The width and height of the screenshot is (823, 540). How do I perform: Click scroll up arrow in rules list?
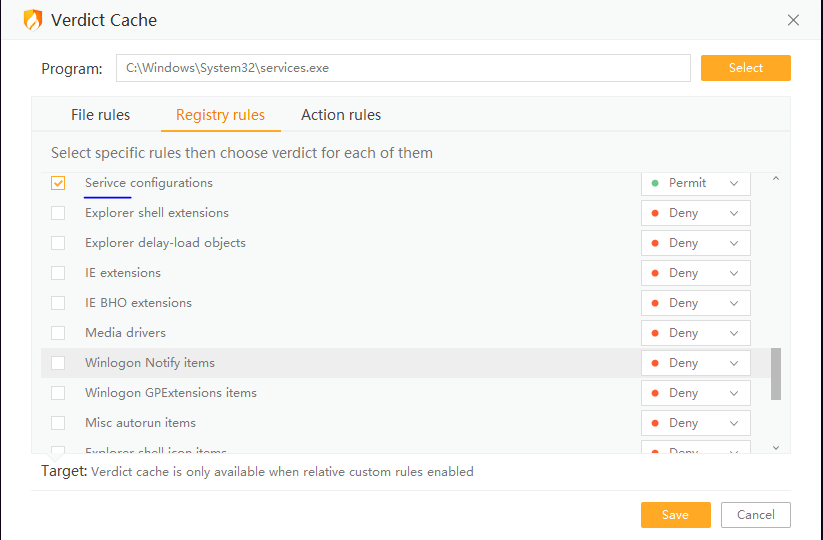pos(776,179)
